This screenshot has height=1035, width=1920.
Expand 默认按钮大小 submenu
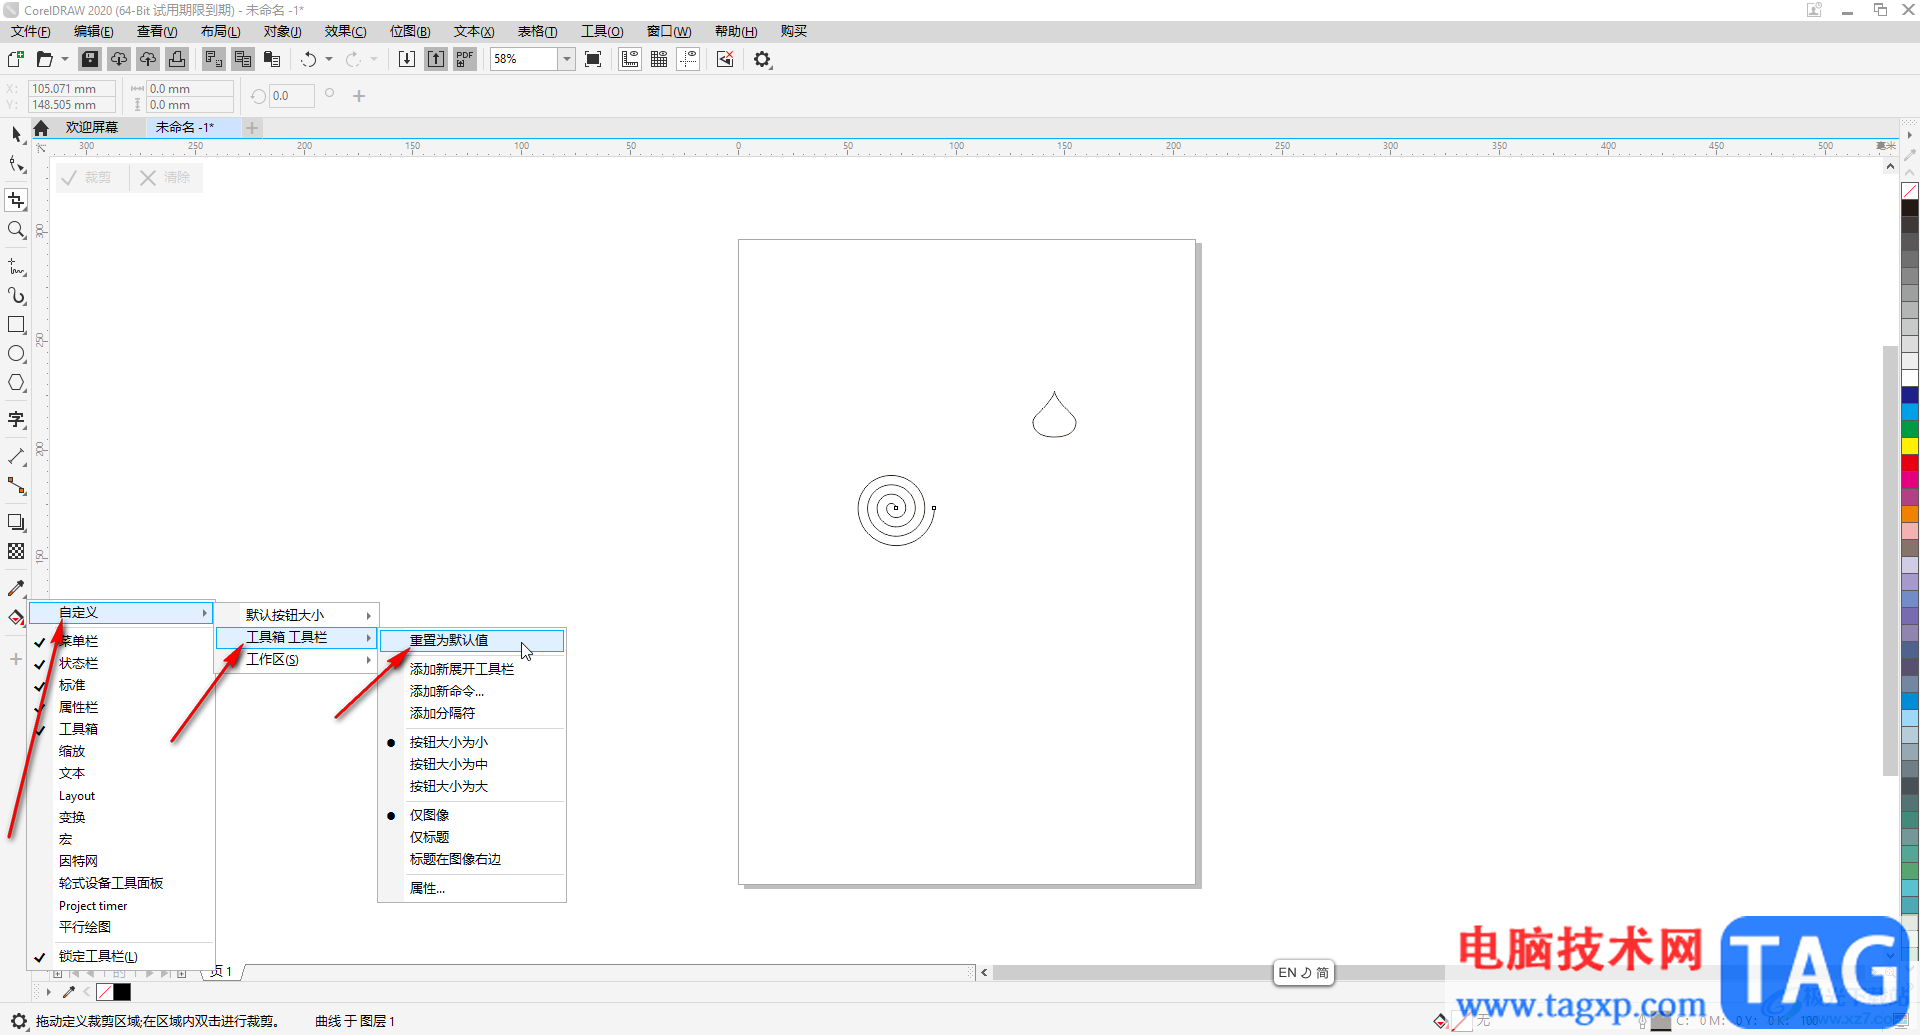tap(297, 615)
